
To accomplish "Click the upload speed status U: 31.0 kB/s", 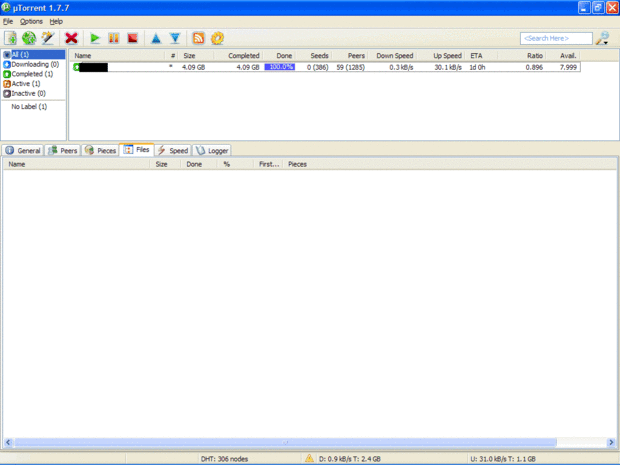I will click(503, 459).
